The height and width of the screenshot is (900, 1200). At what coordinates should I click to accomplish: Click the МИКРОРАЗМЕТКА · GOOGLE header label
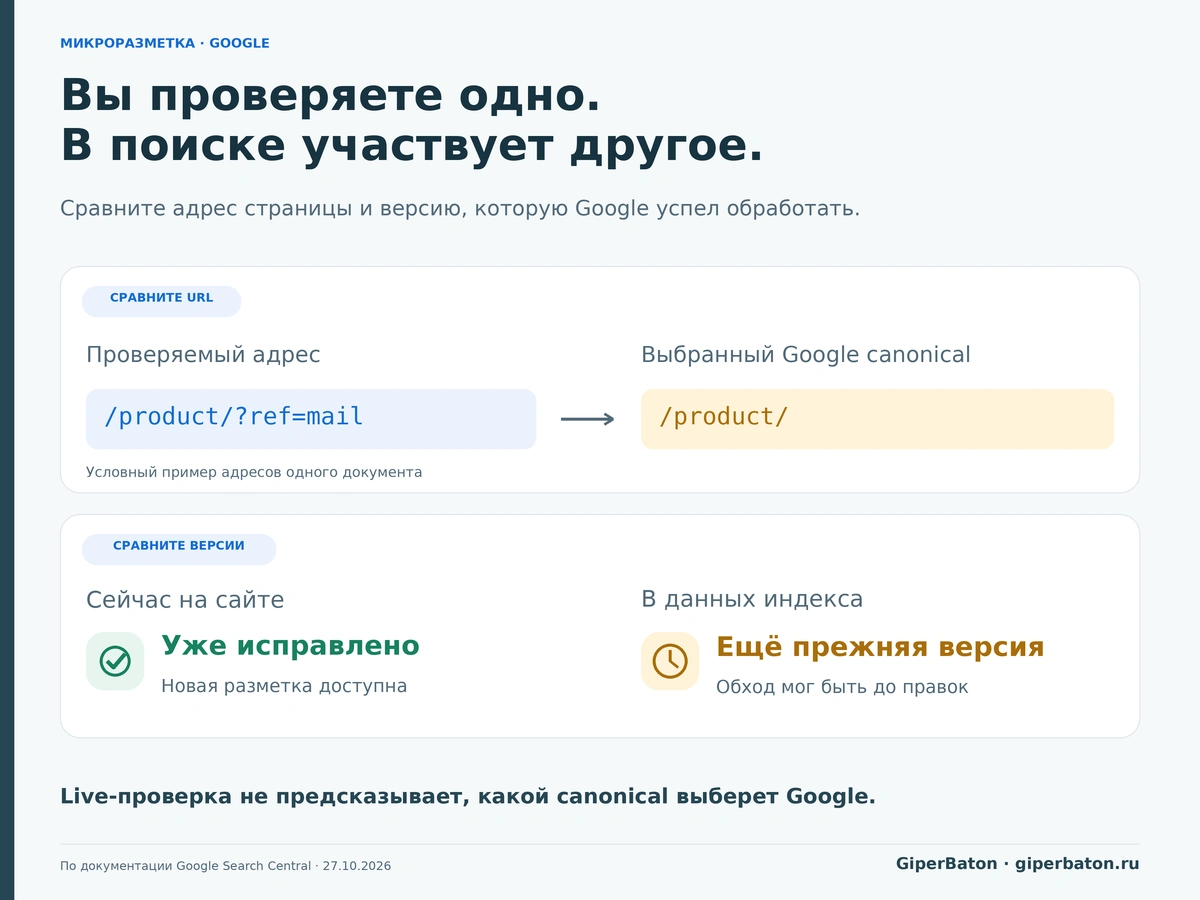pyautogui.click(x=165, y=43)
